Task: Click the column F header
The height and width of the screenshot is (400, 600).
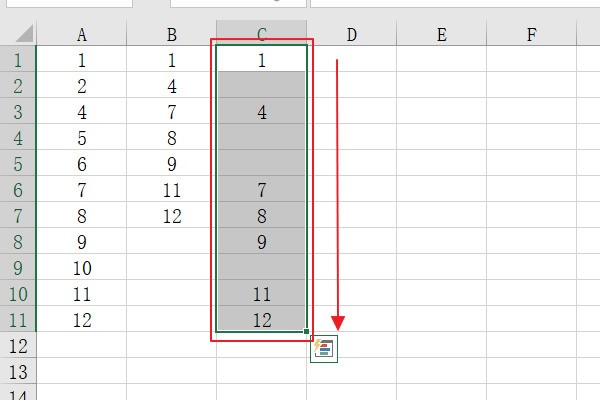Action: (x=531, y=34)
